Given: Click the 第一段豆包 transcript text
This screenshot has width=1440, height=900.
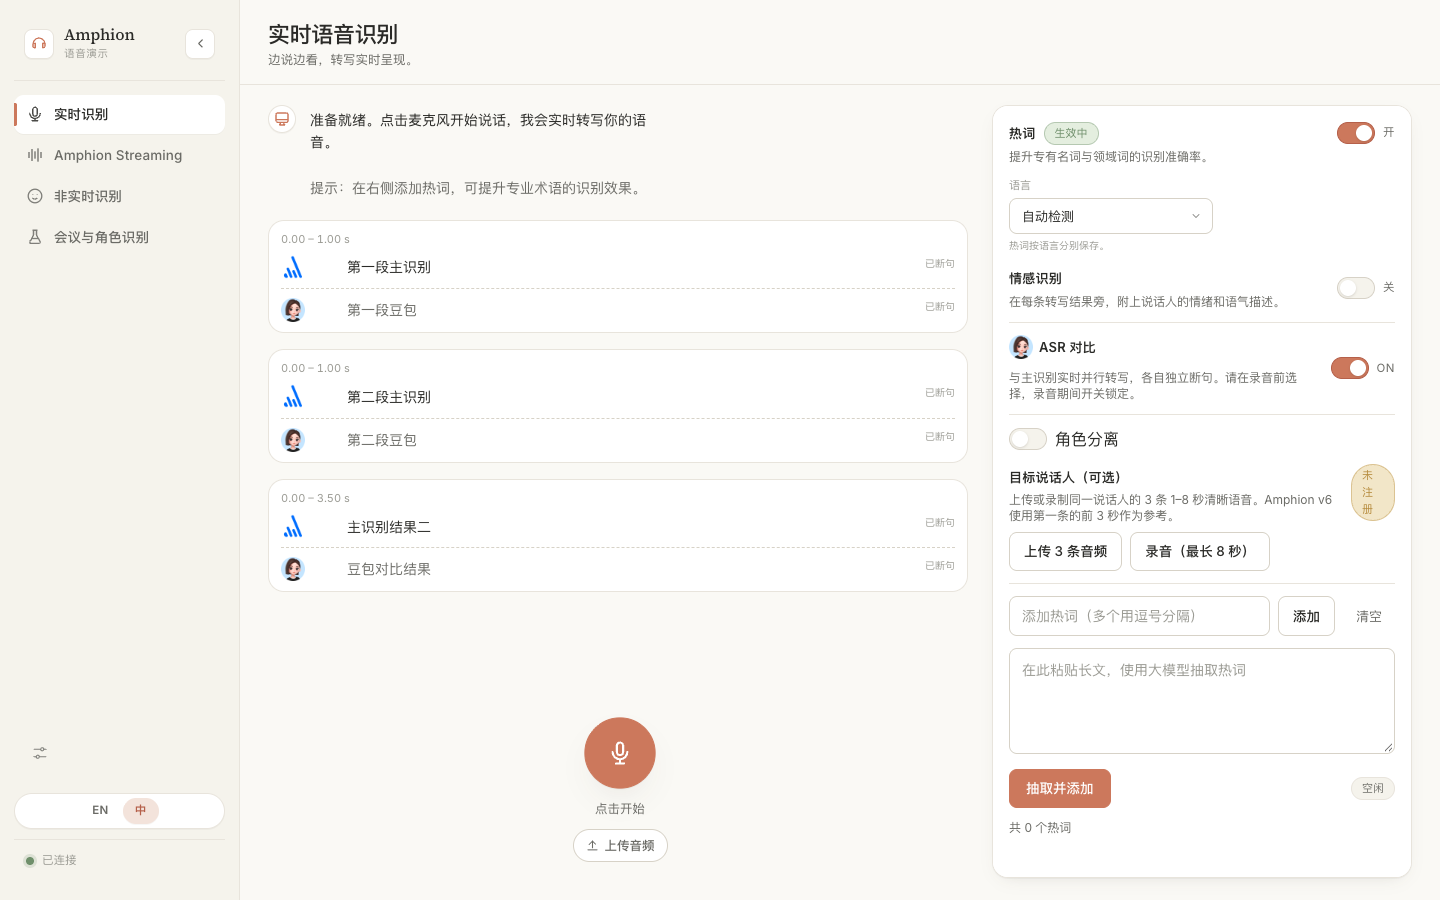Looking at the screenshot, I should (x=382, y=310).
